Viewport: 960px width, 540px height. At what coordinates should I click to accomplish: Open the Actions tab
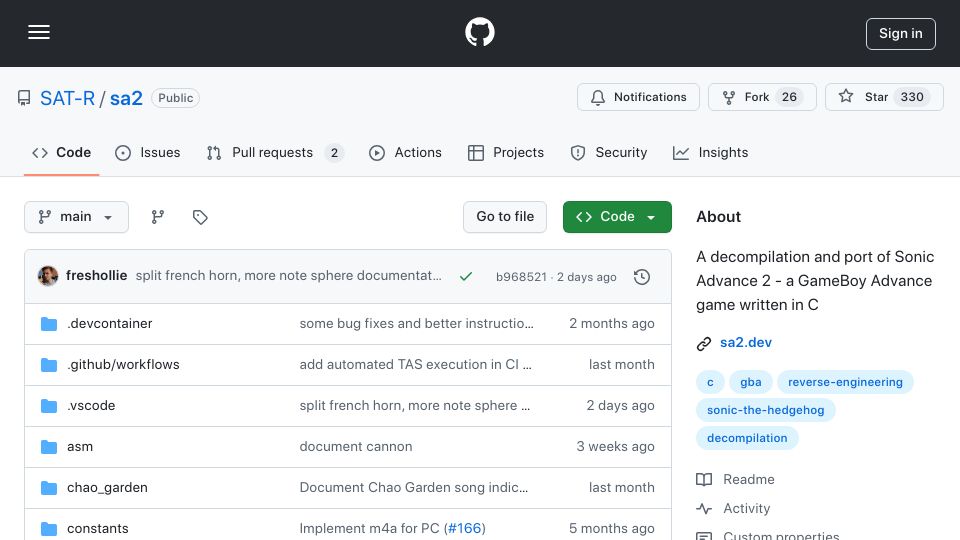[x=405, y=152]
